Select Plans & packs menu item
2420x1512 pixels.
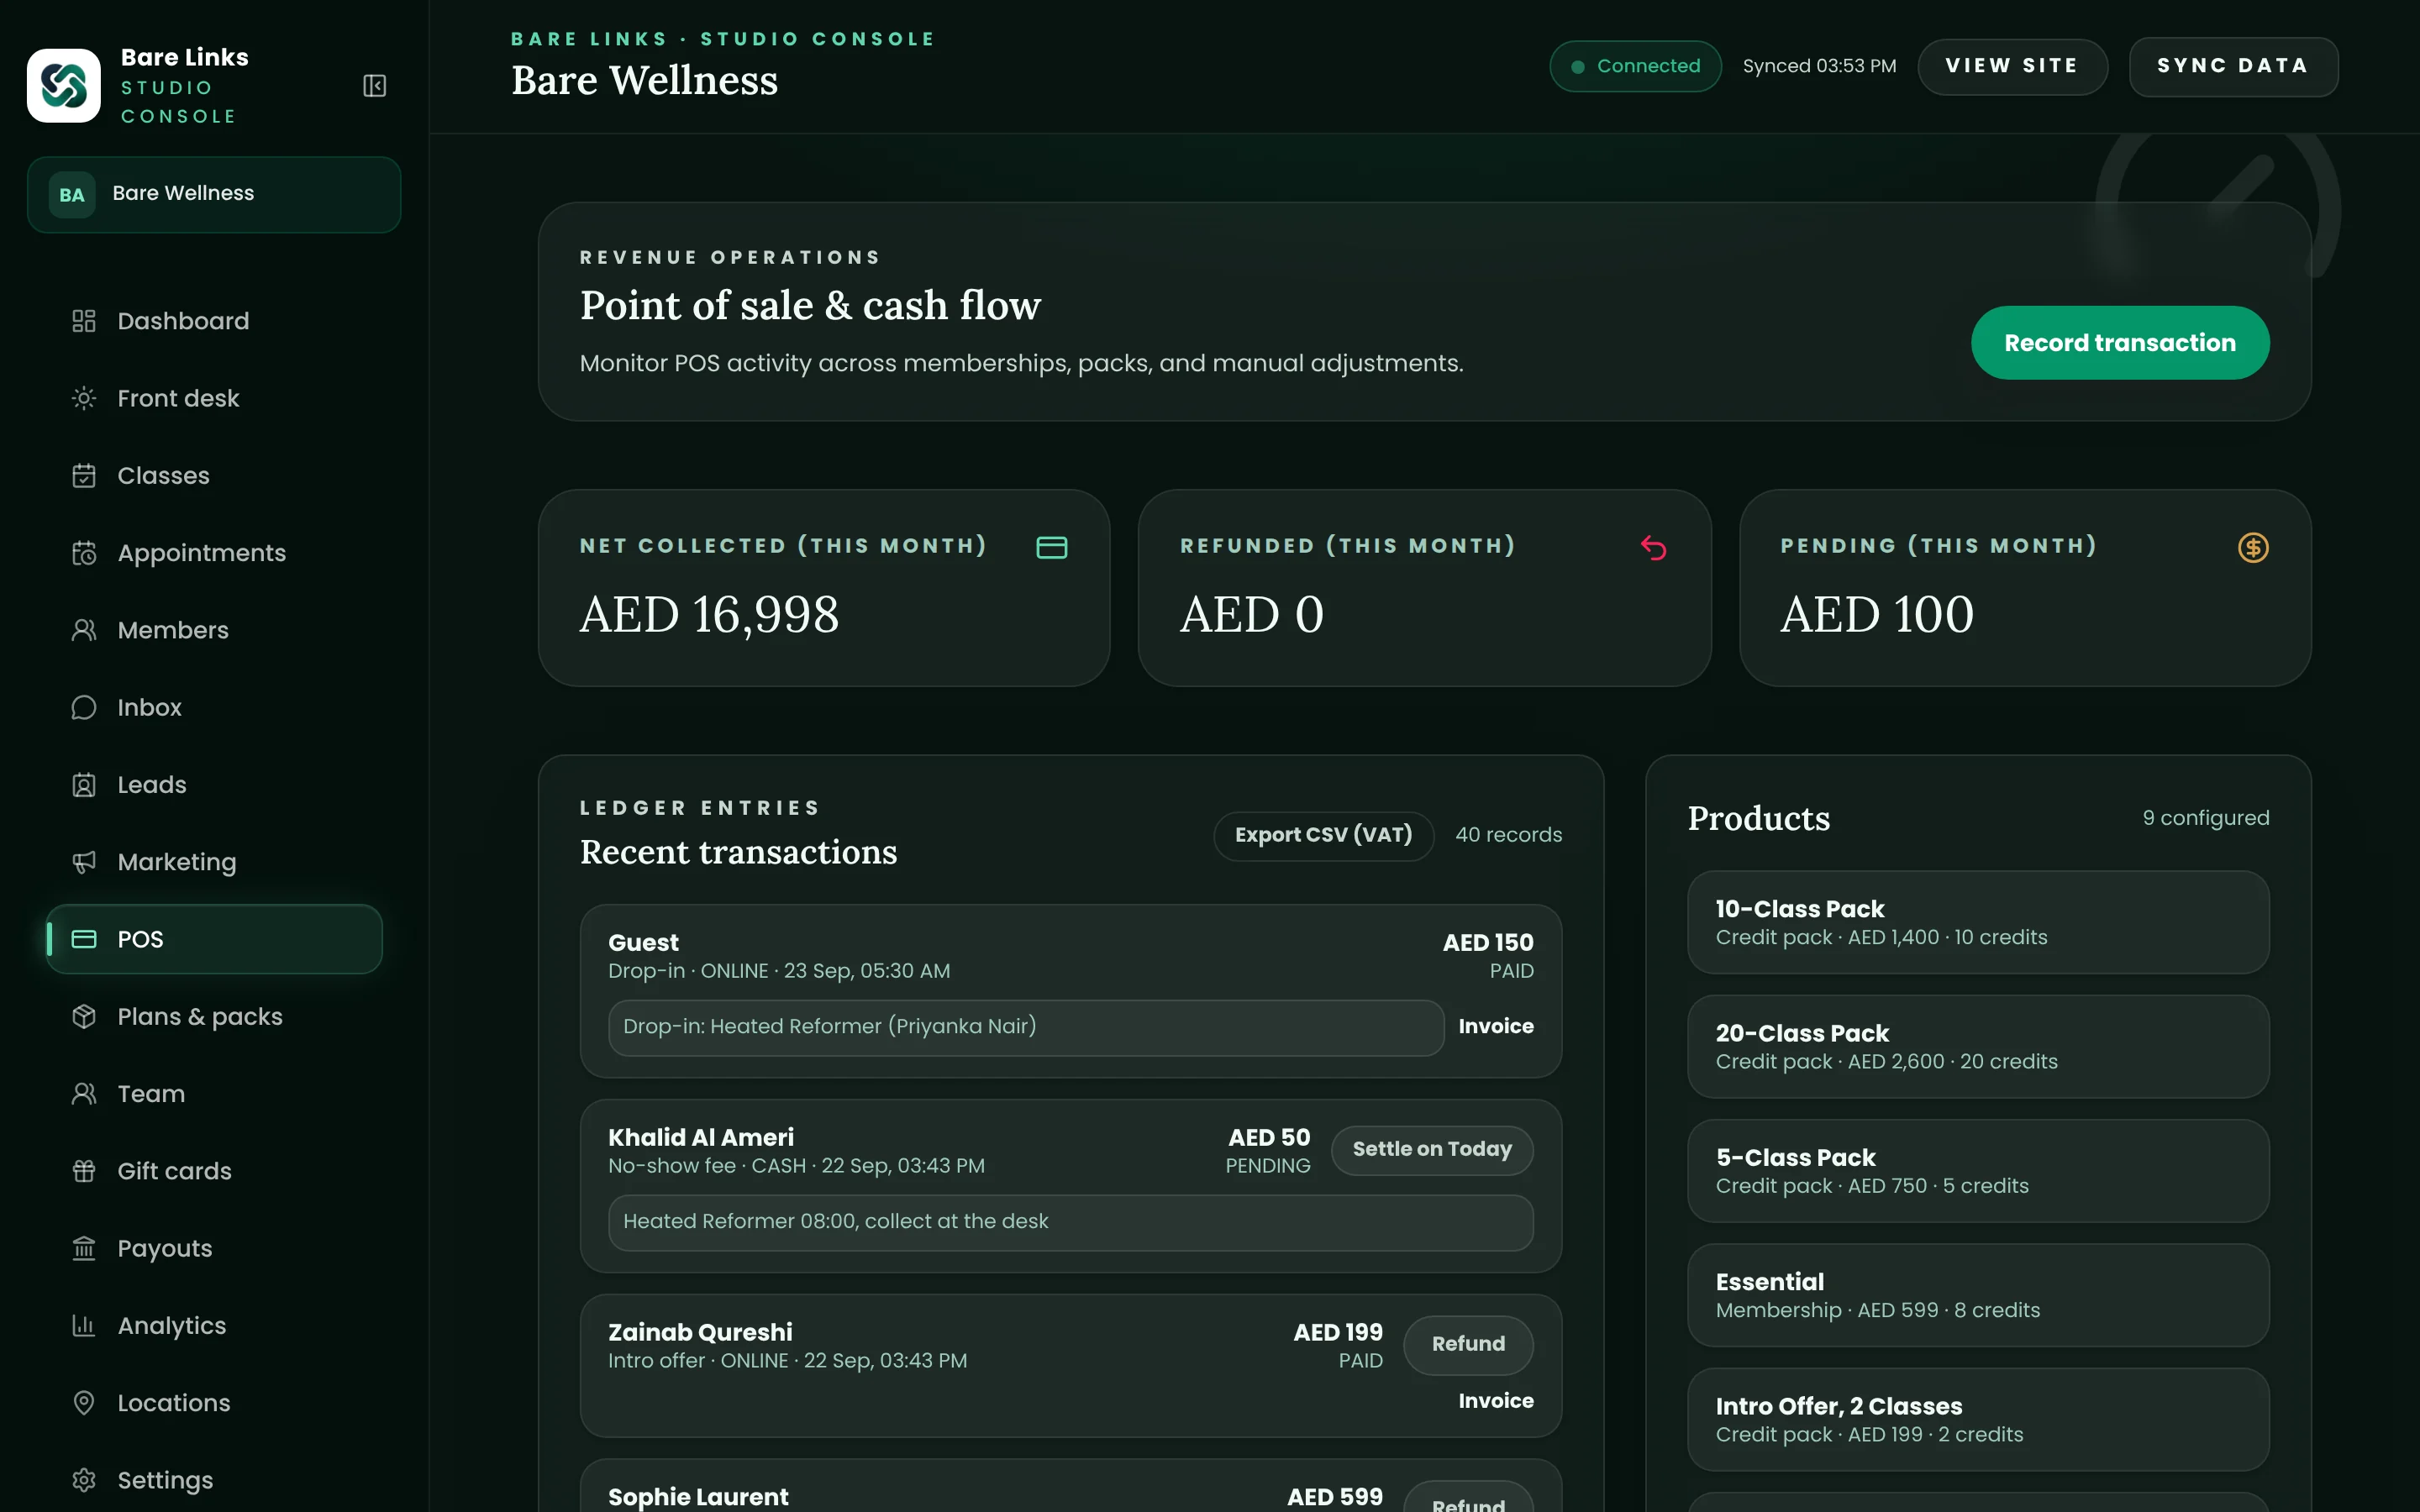[x=214, y=1016]
